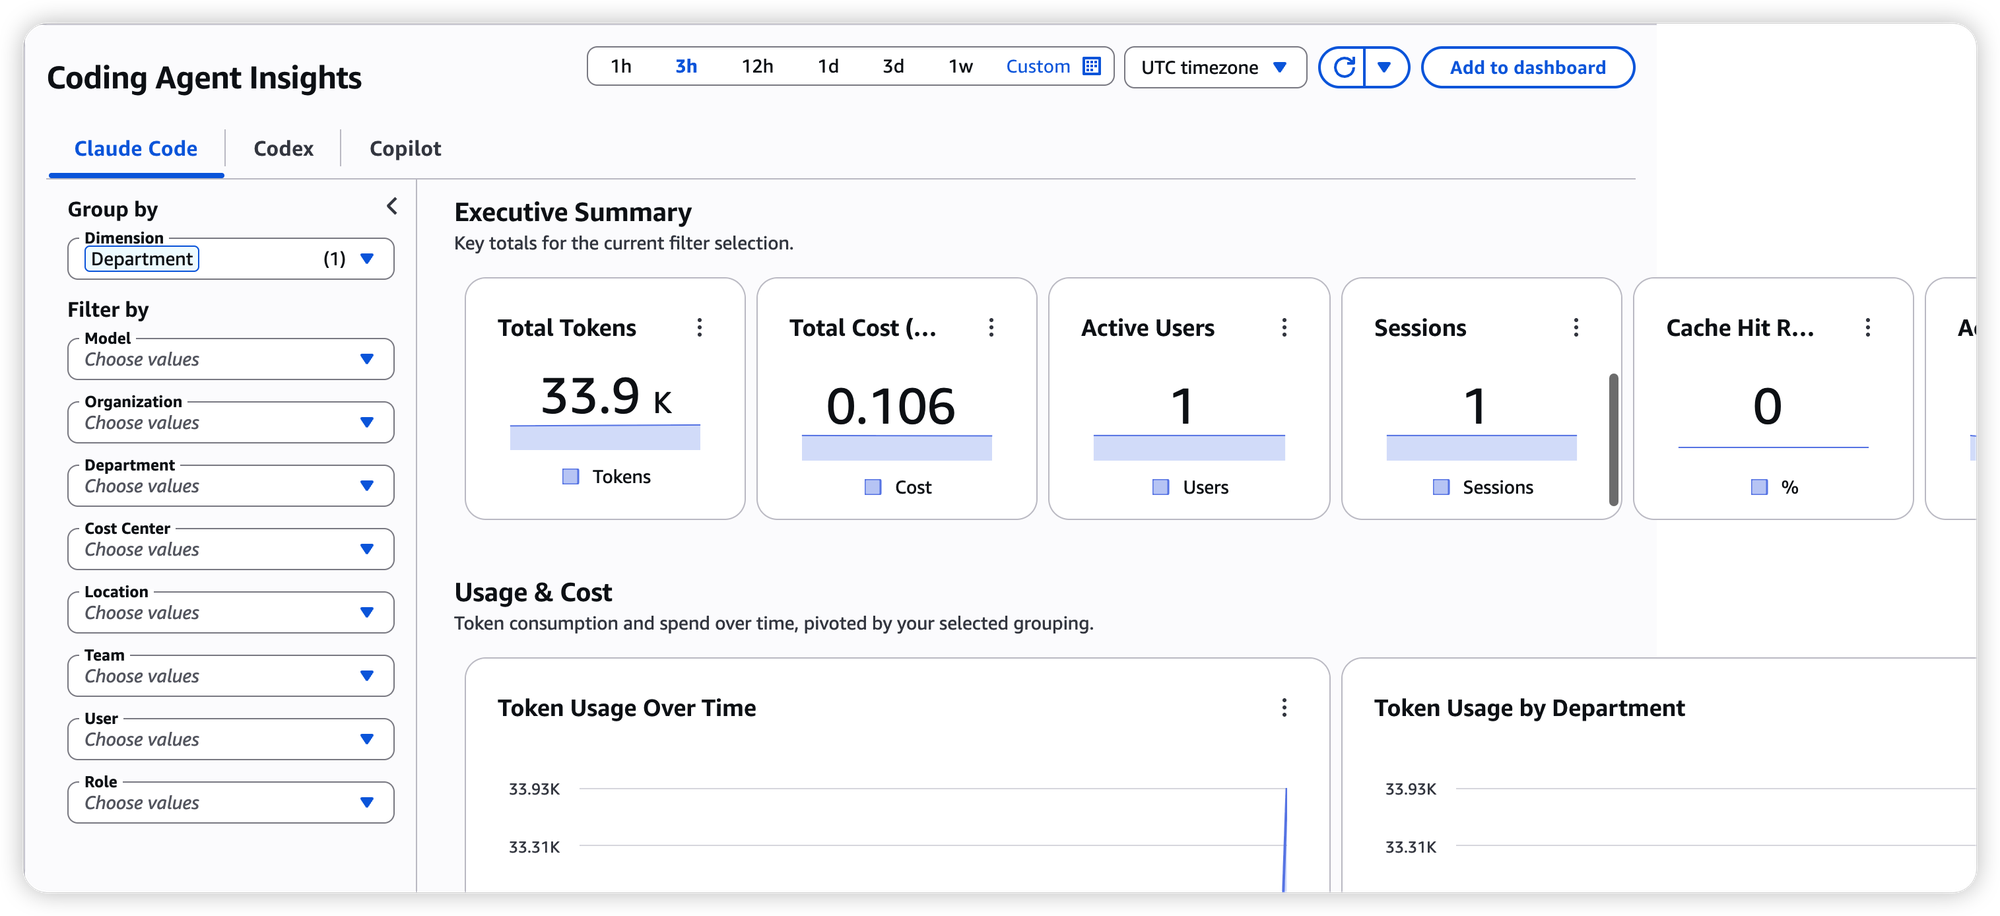
Task: Switch to the Codex tab
Action: coord(283,148)
